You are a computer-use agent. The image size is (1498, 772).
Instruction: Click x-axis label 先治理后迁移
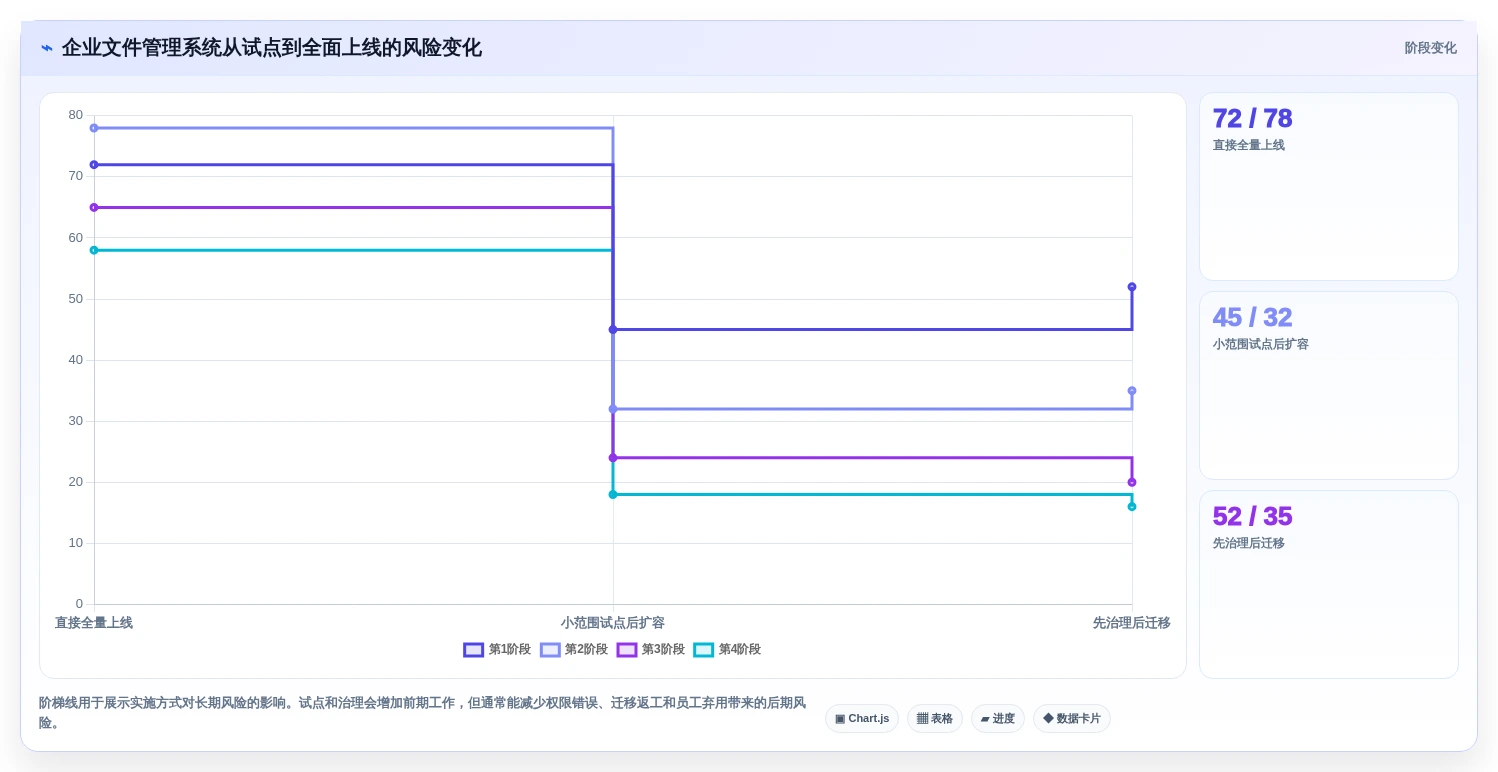(x=1132, y=623)
